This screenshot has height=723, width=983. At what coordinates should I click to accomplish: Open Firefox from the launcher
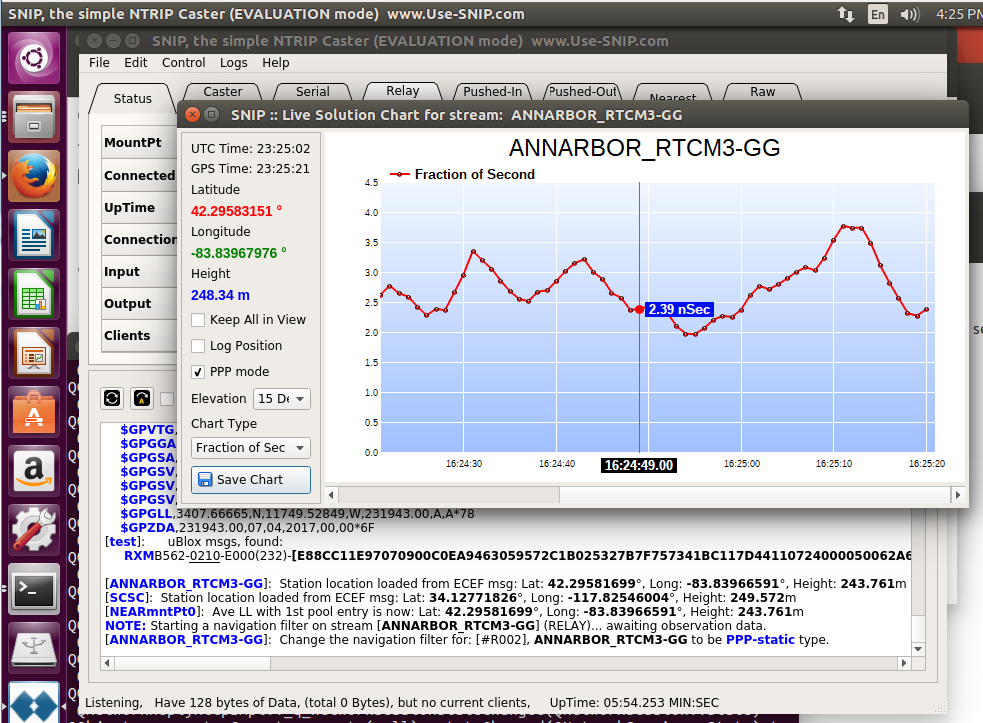[34, 176]
